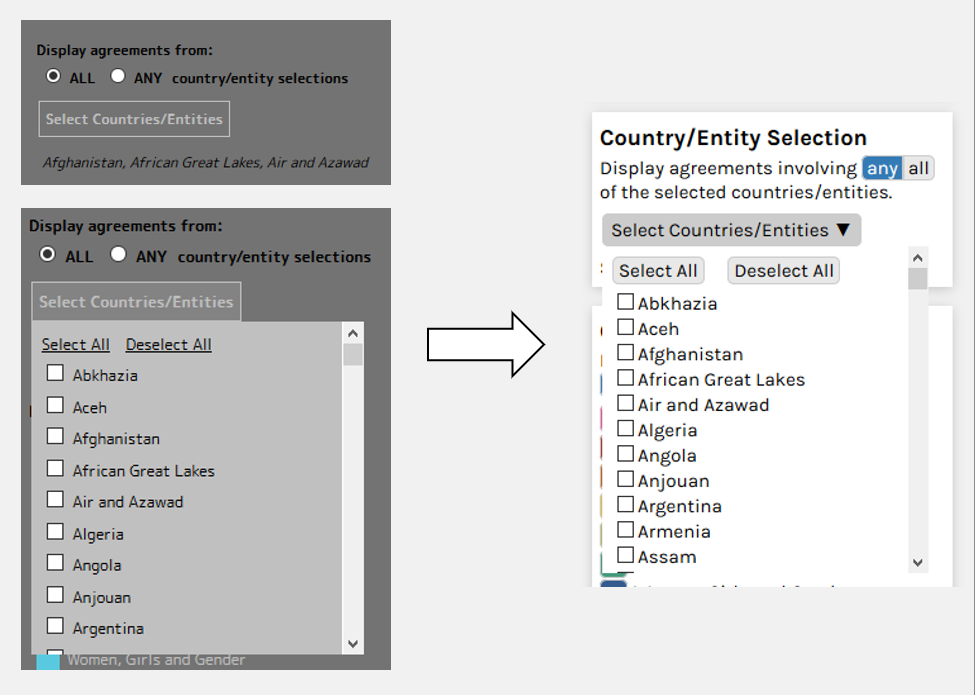
Task: Click Select Countries/Entities in the top gray panel
Action: (134, 119)
